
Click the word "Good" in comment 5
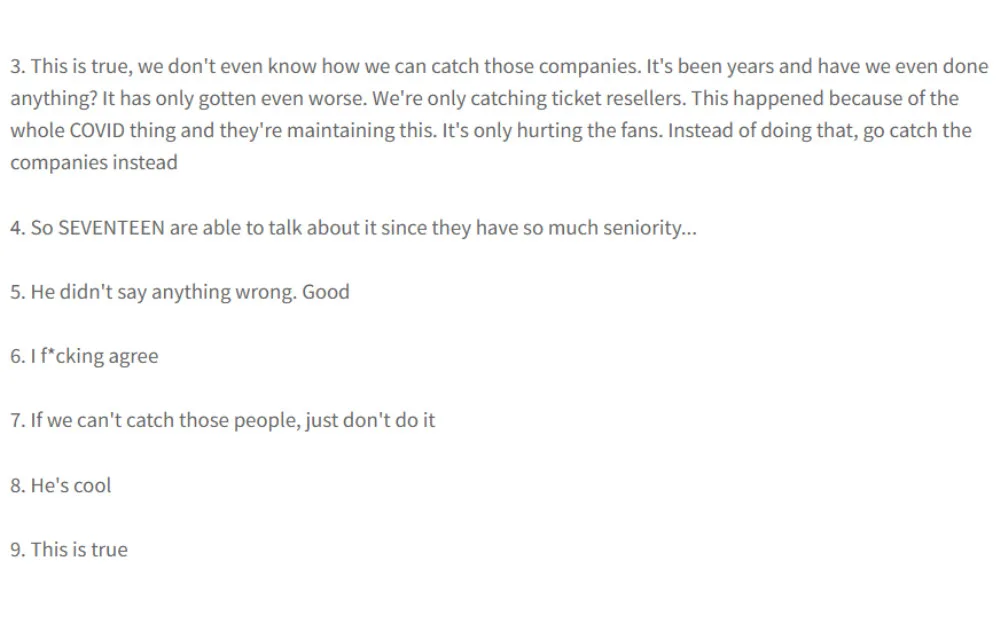click(325, 292)
